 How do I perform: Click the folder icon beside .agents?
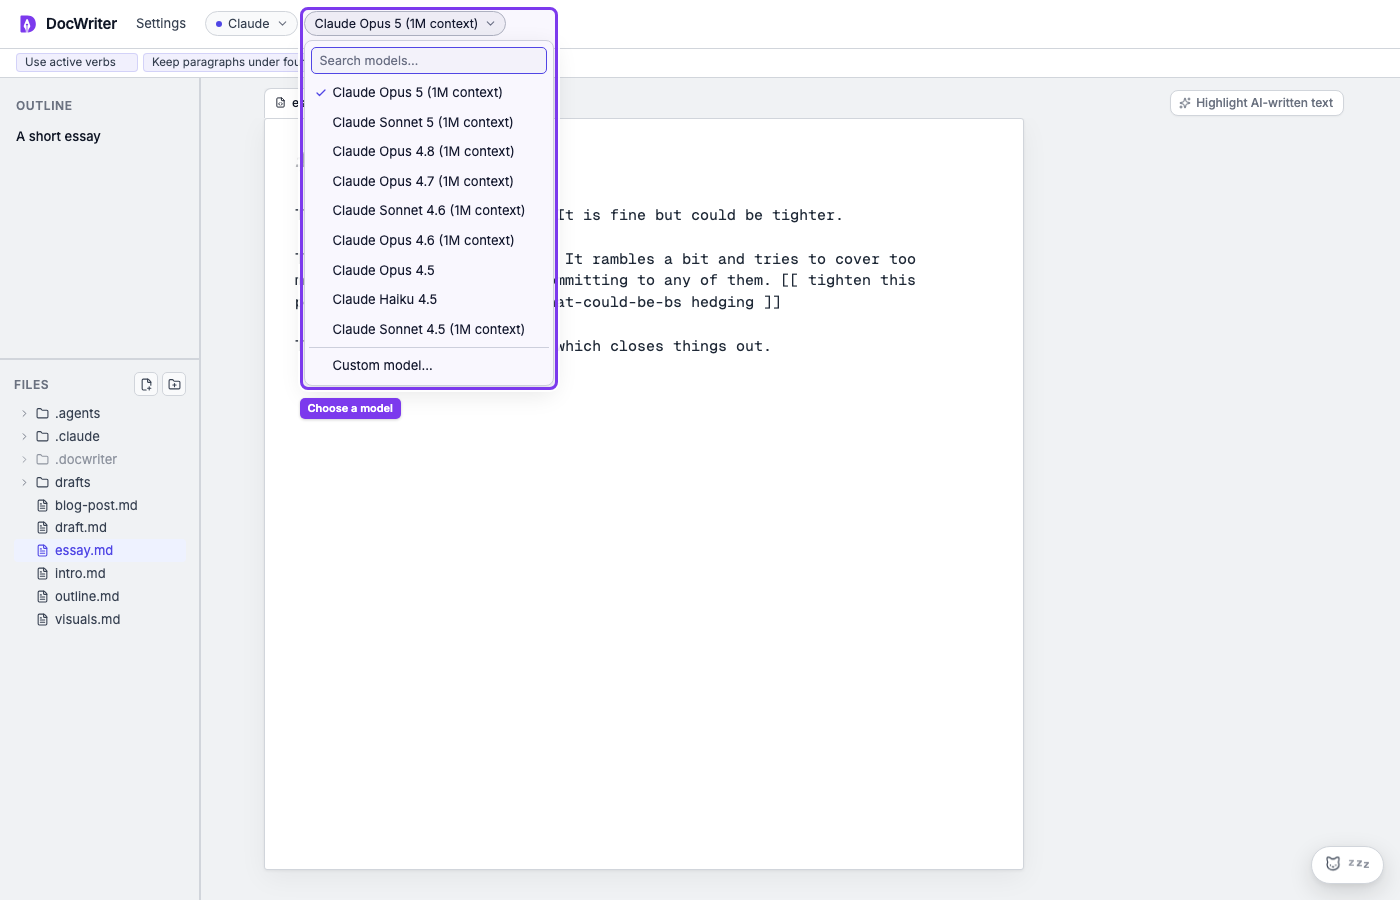click(x=42, y=413)
